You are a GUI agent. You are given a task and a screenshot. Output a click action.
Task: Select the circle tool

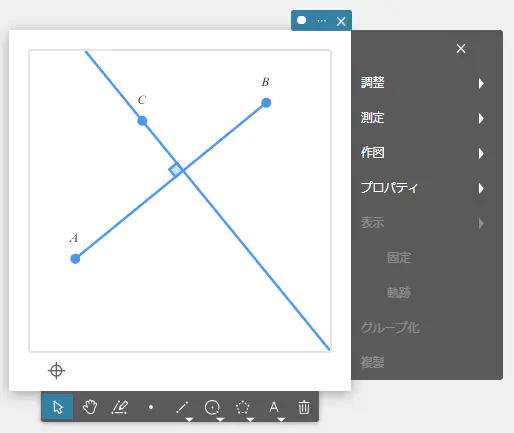pyautogui.click(x=212, y=407)
